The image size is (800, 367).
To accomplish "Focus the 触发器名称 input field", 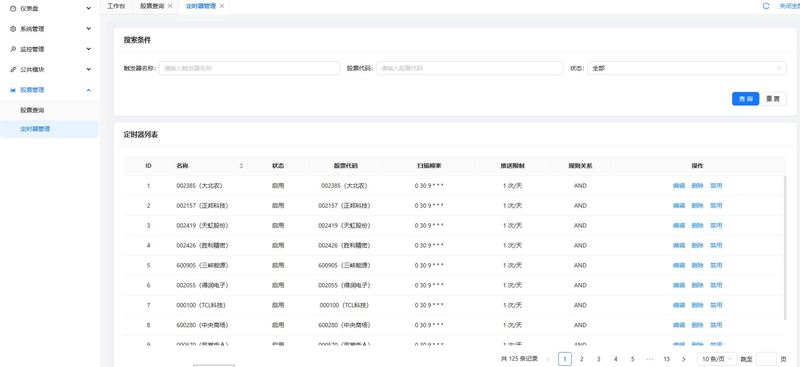I will pos(249,68).
